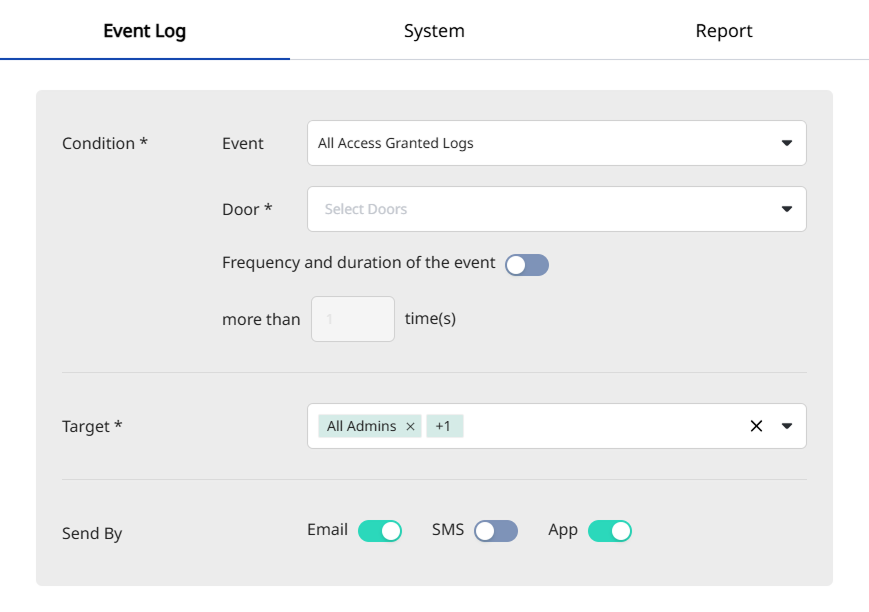Clear all selected targets with the X icon

click(x=756, y=426)
